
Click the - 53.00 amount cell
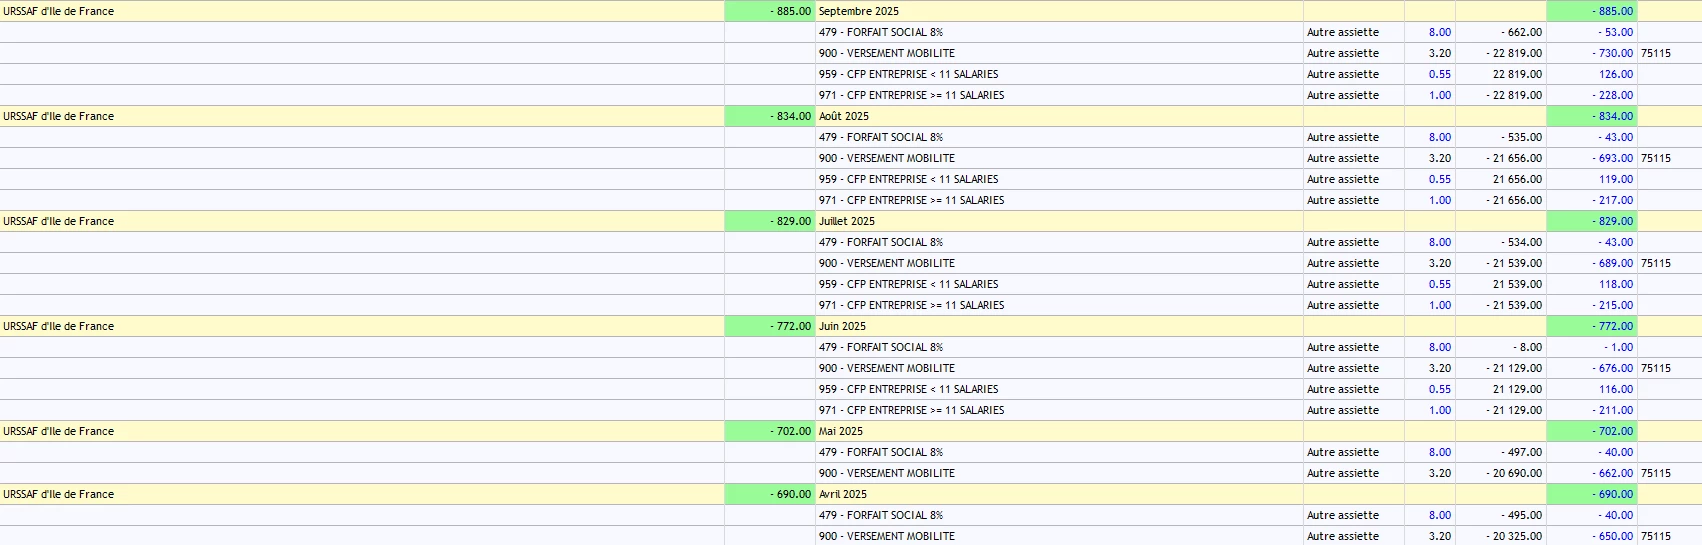coord(1592,32)
